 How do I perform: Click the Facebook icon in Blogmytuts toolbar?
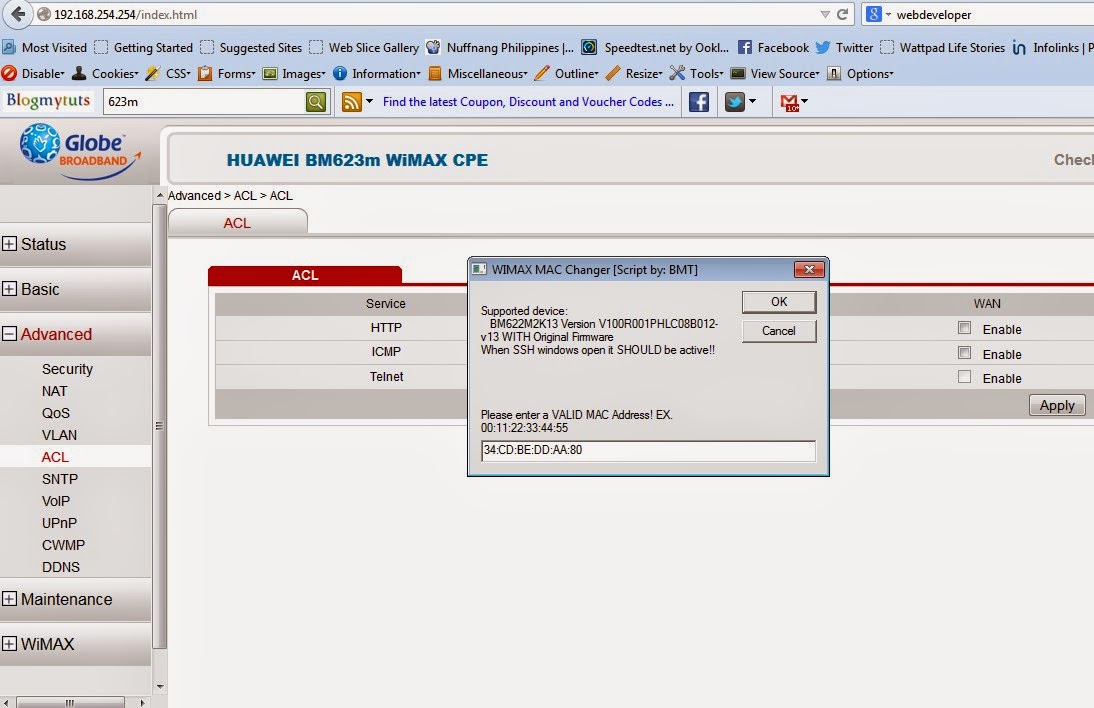[699, 102]
